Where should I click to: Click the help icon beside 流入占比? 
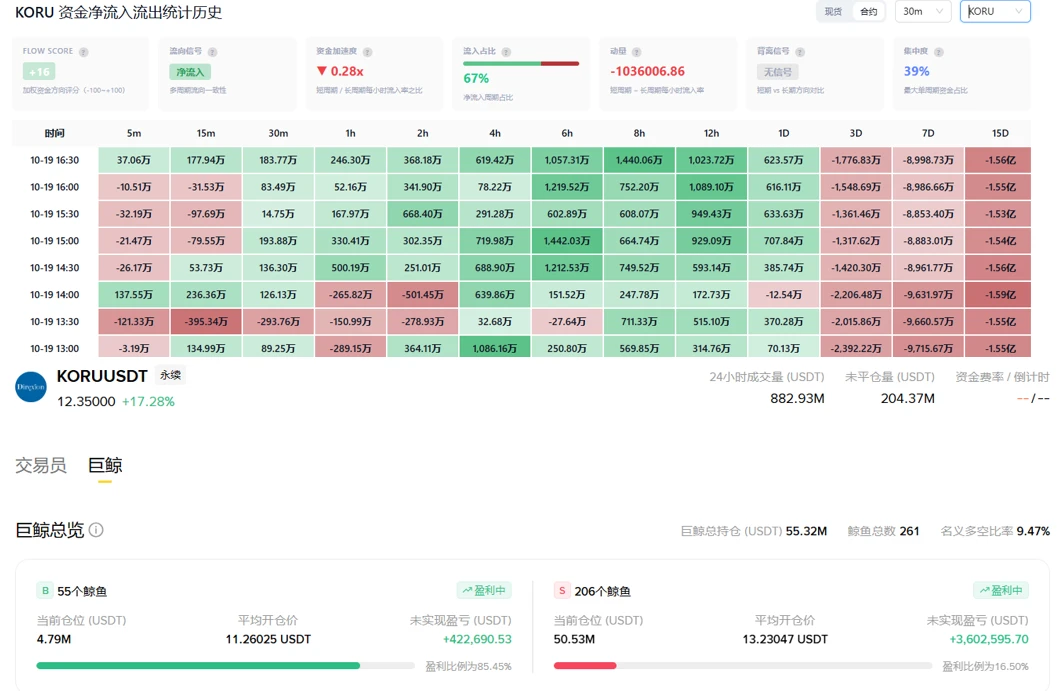(506, 52)
